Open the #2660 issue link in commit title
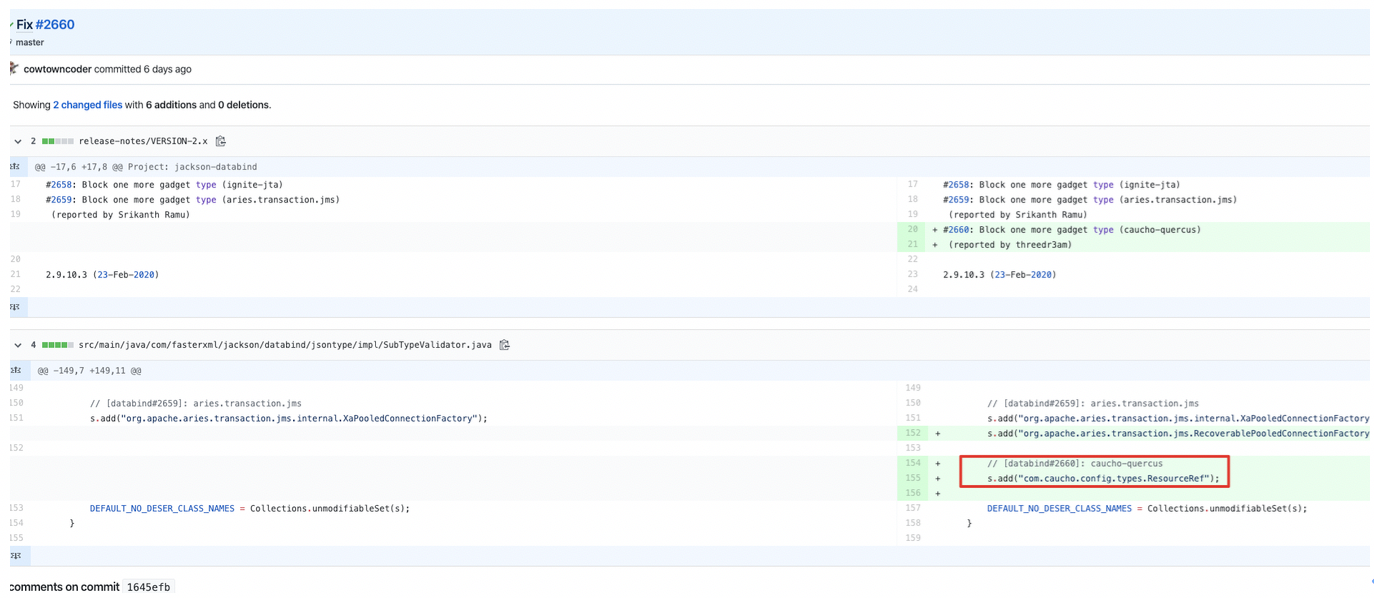 tap(55, 24)
